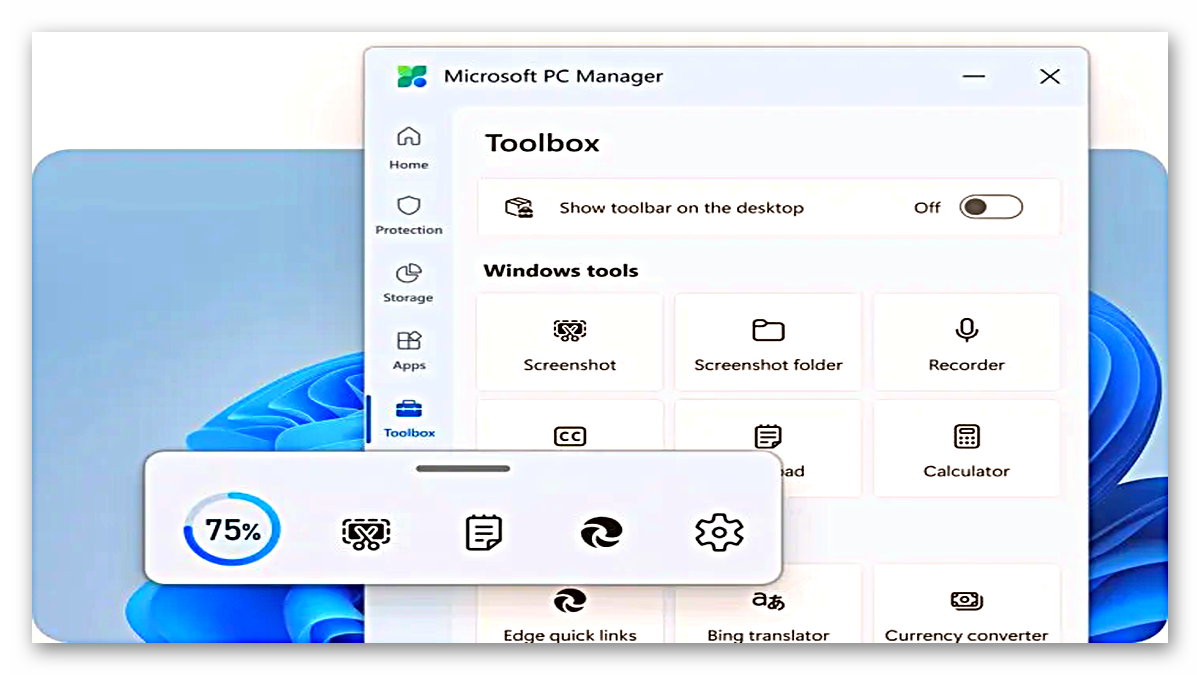This screenshot has height=675, width=1200.
Task: Open settings gear on floating toolbar
Action: click(719, 533)
